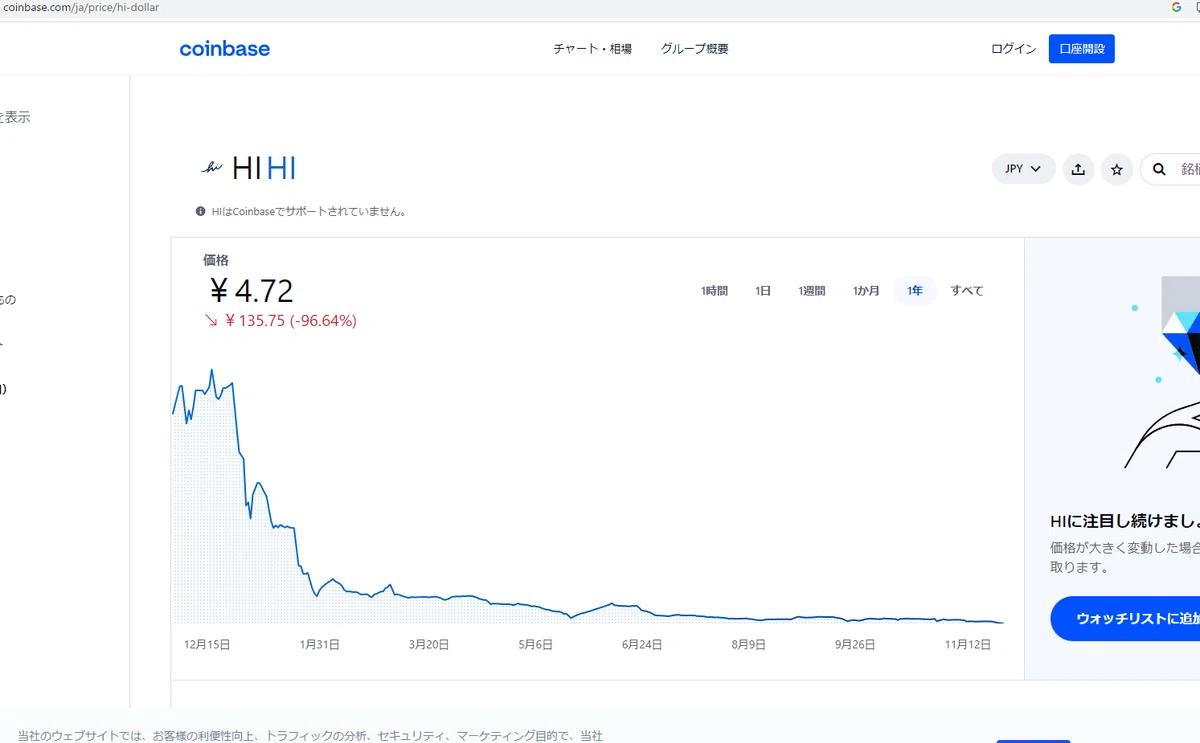Click the 9月26日 axis date label
The height and width of the screenshot is (743, 1200).
[x=855, y=645]
